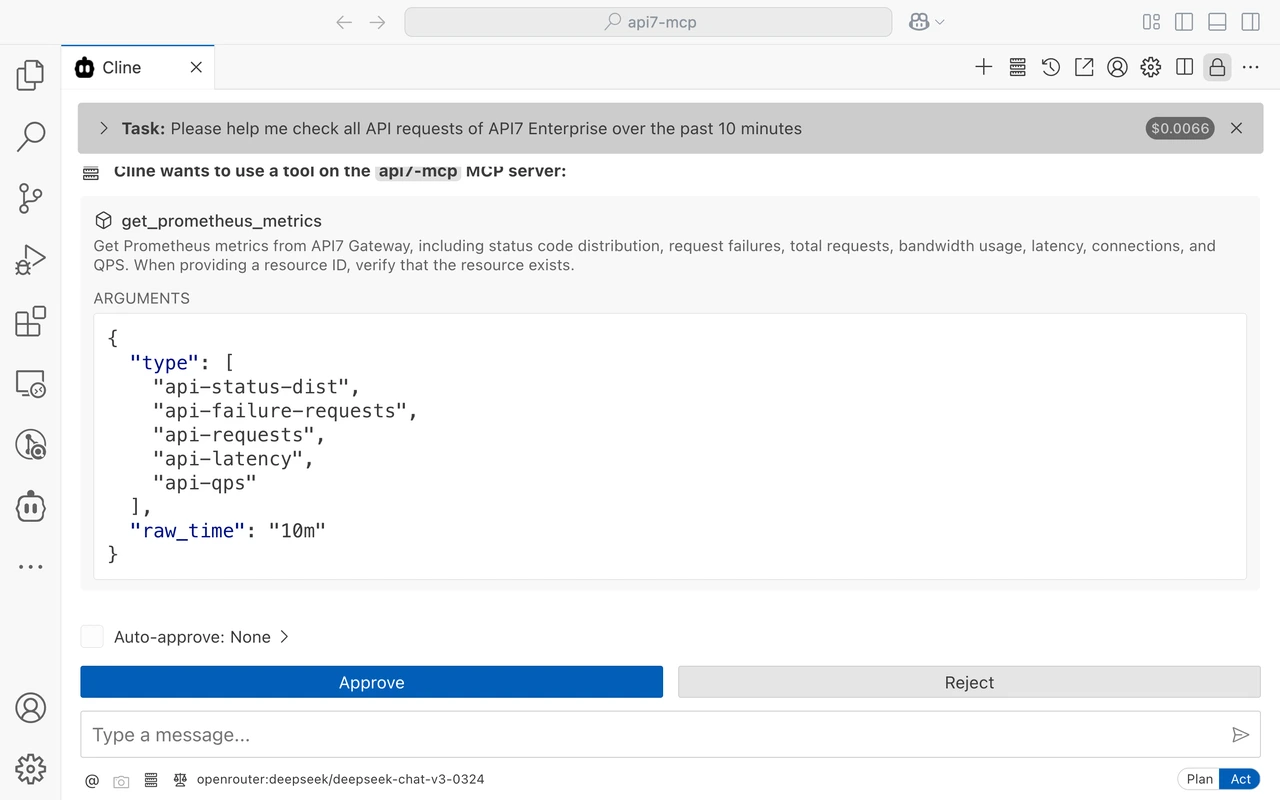Start a new Cline task with plus icon
The height and width of the screenshot is (800, 1280).
[x=984, y=67]
